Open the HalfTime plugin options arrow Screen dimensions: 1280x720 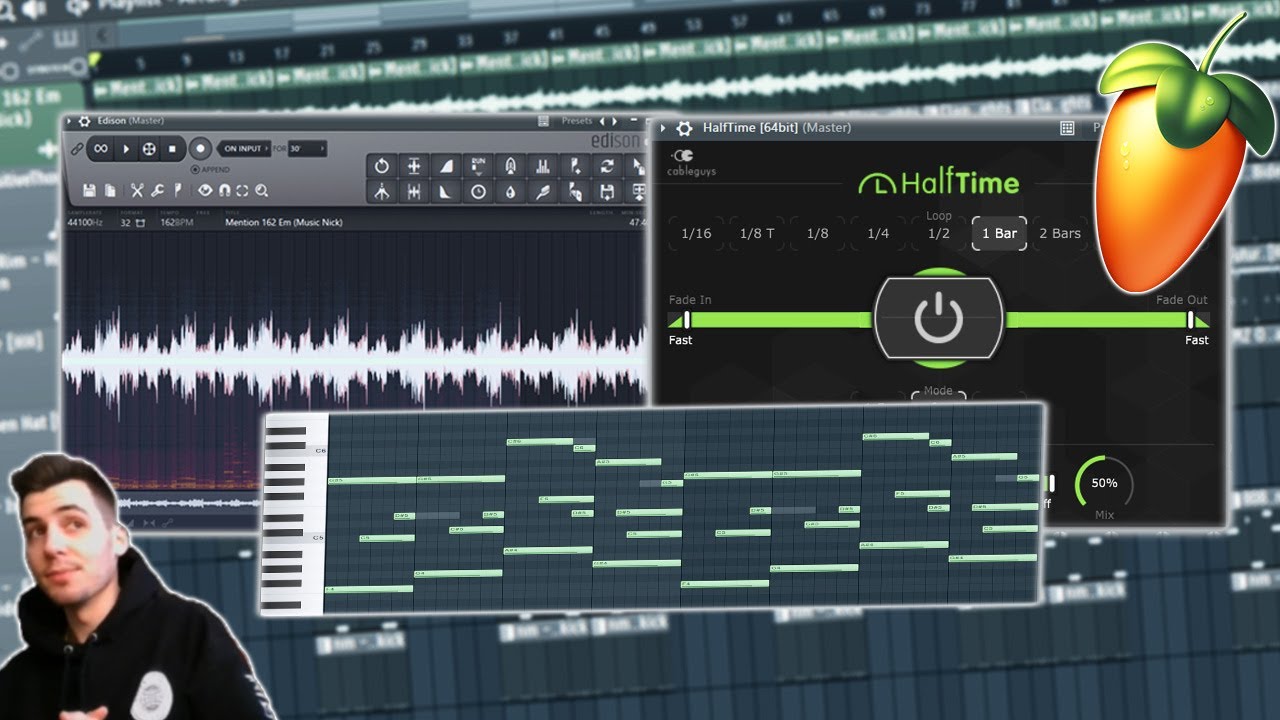pos(664,128)
